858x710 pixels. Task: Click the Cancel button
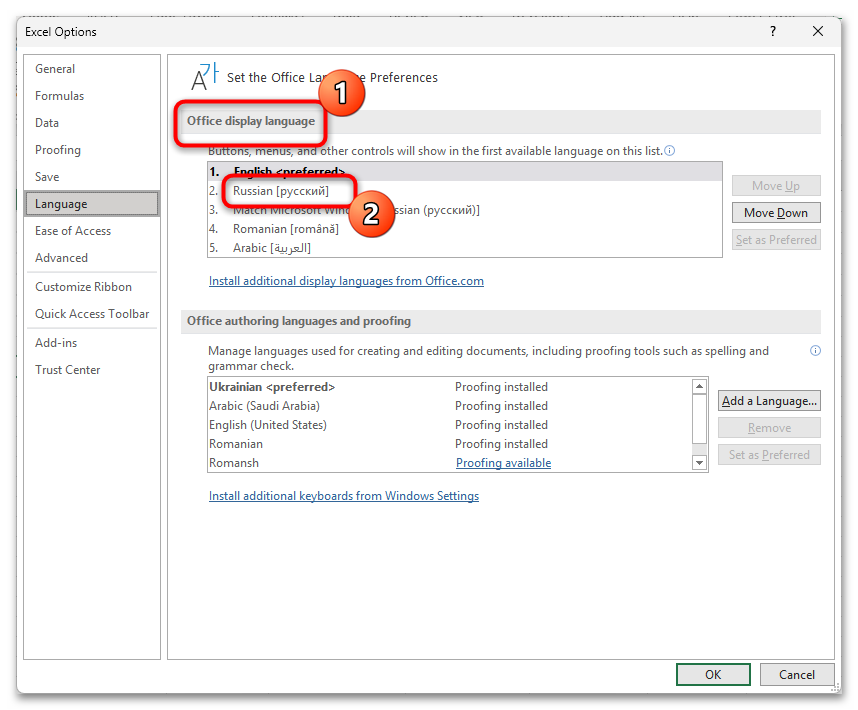click(x=796, y=674)
